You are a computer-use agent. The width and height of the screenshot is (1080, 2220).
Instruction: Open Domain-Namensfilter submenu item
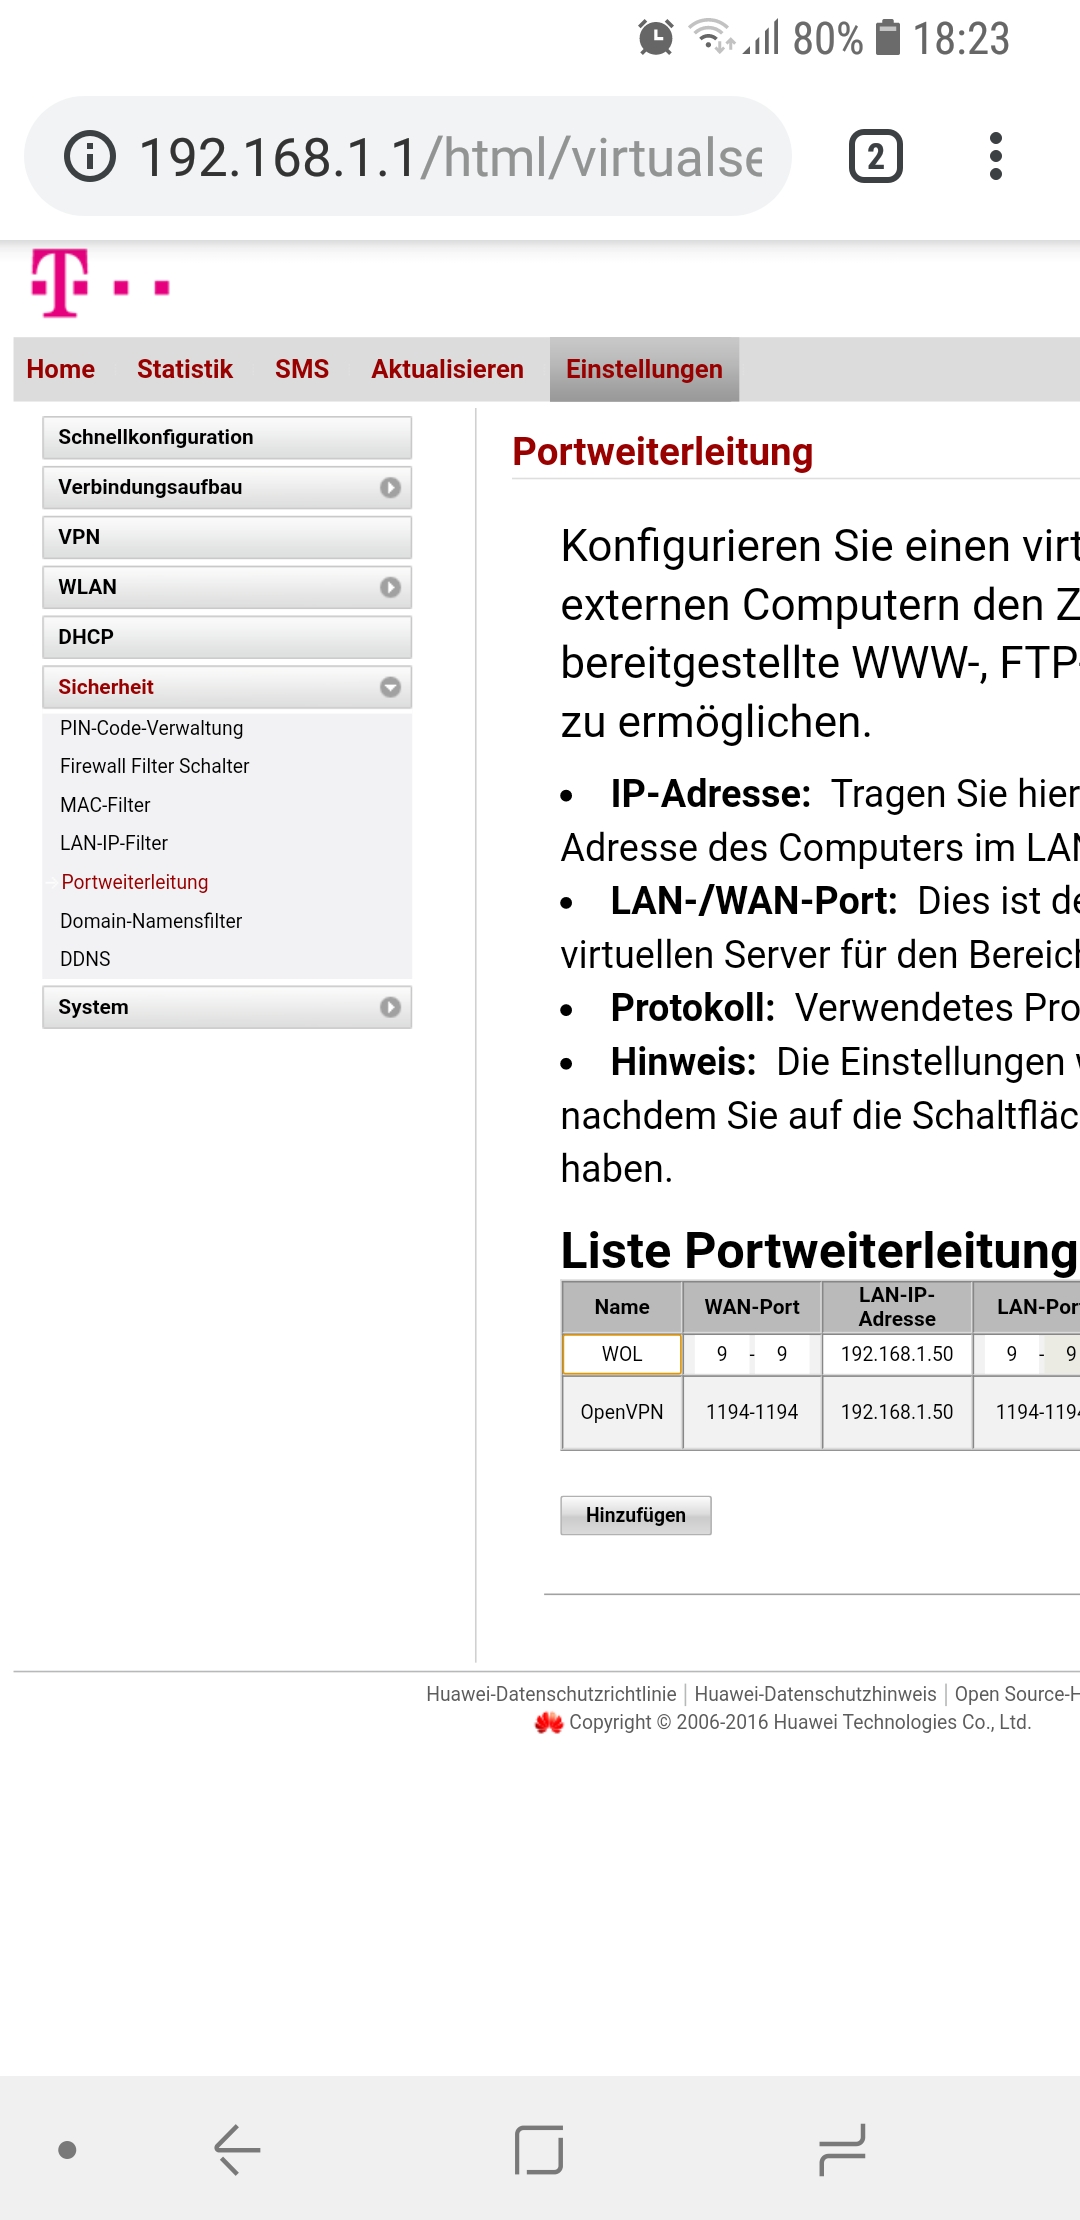(x=151, y=921)
